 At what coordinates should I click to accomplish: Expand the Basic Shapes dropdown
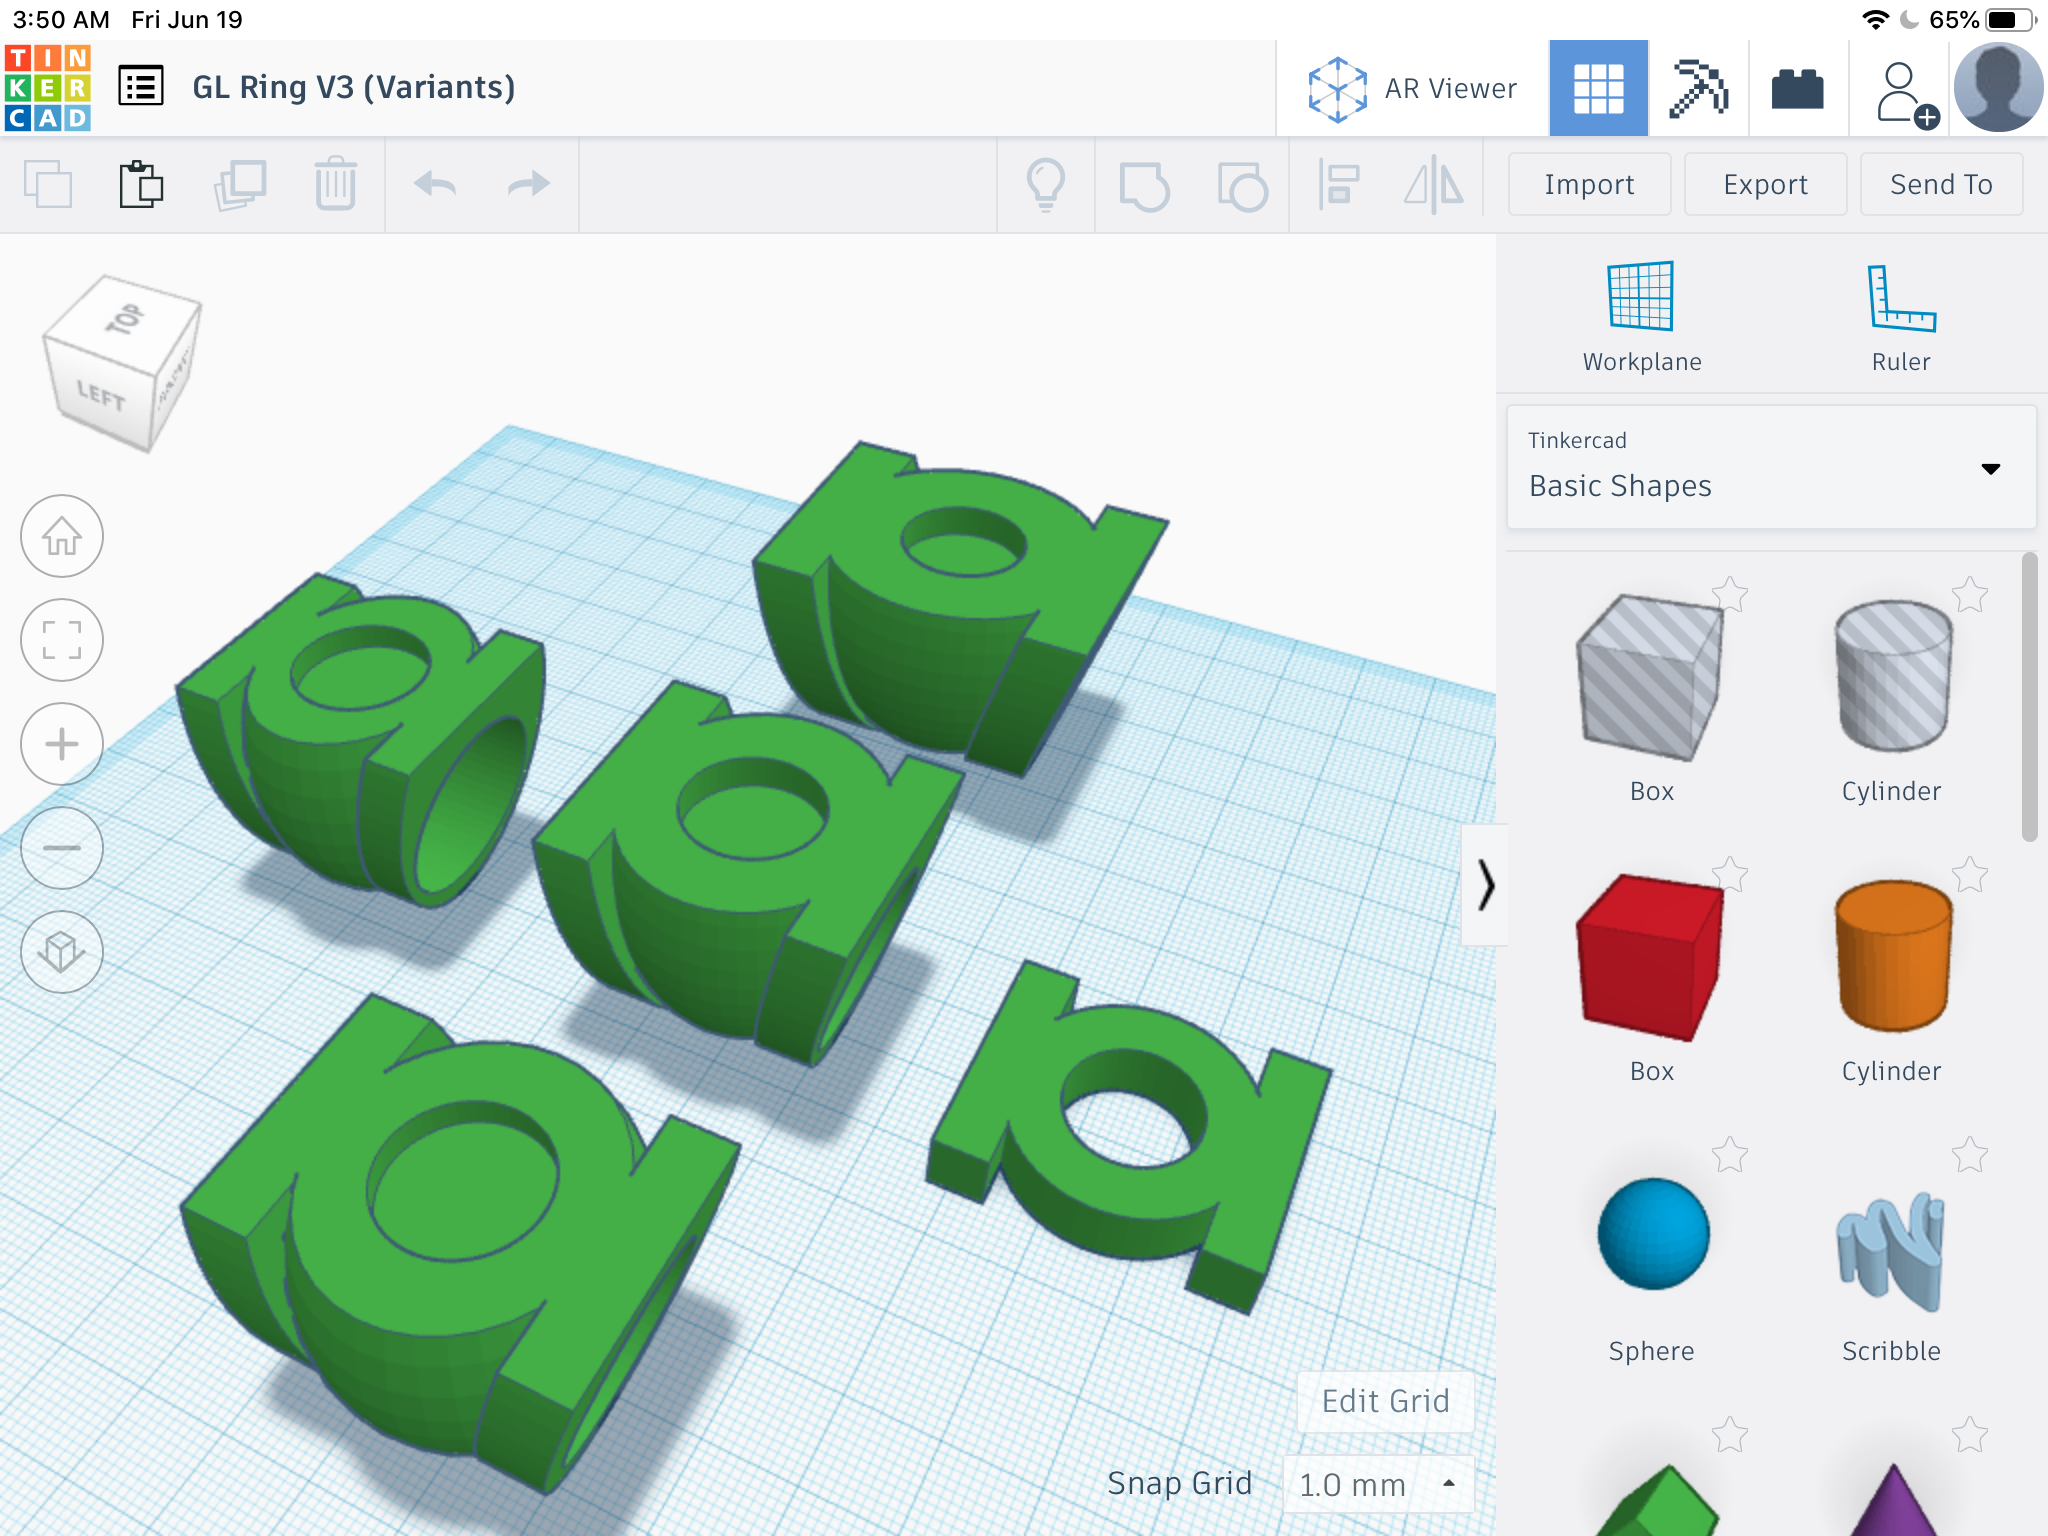pyautogui.click(x=1771, y=467)
